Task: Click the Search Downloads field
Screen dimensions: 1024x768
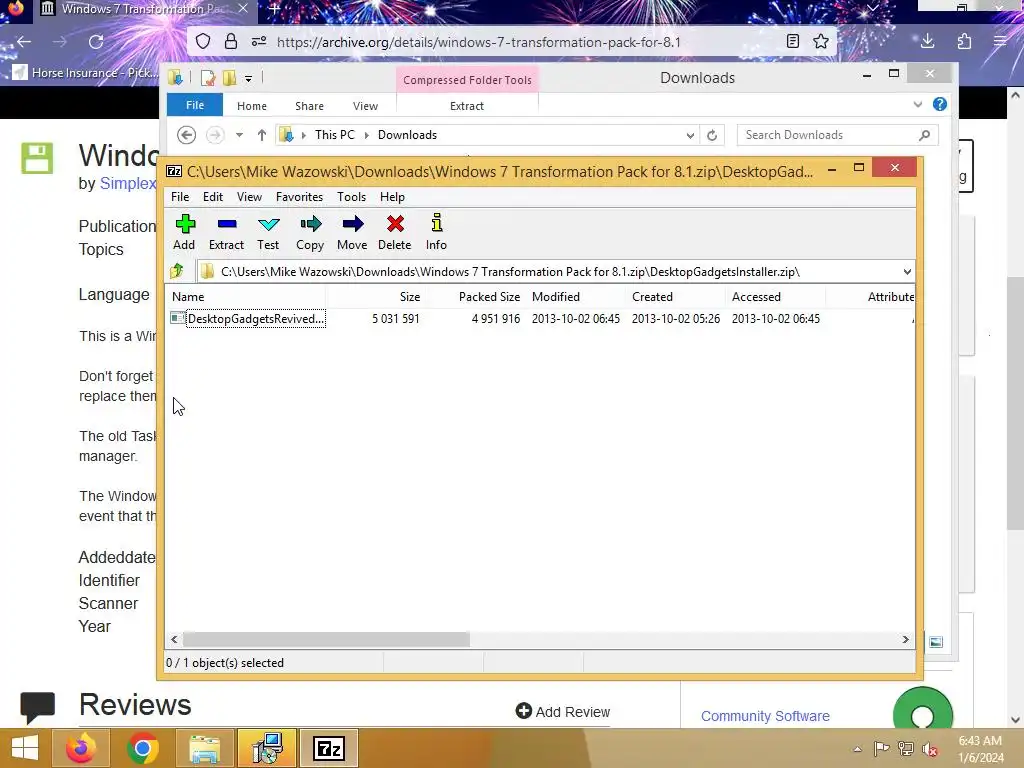Action: click(837, 135)
